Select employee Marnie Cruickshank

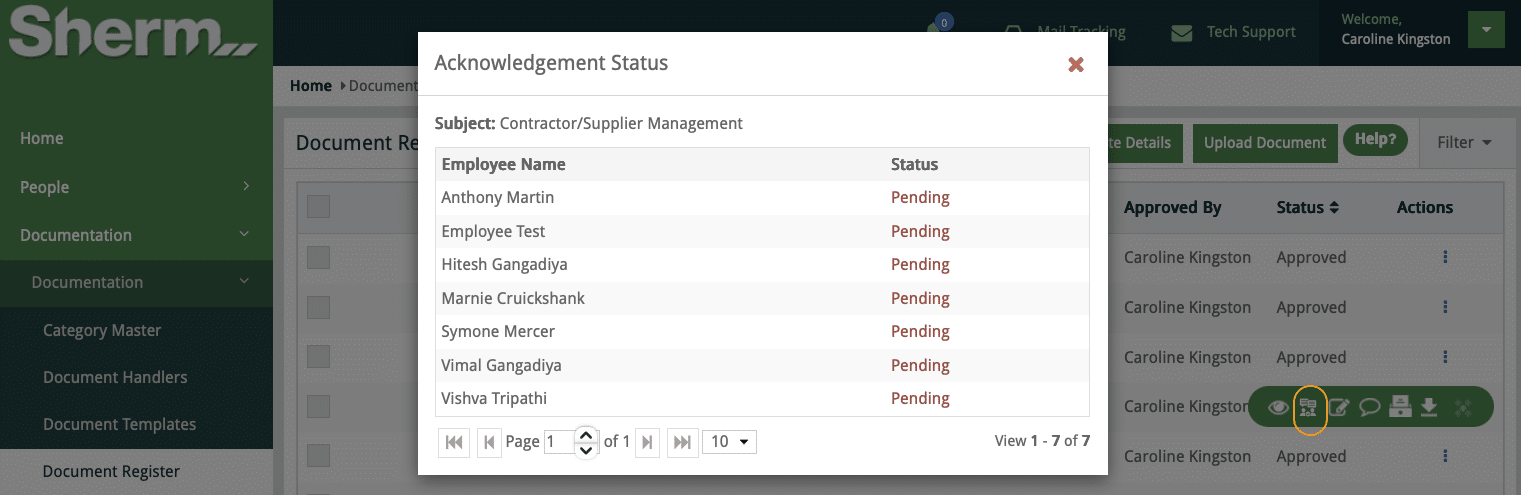[x=513, y=298]
